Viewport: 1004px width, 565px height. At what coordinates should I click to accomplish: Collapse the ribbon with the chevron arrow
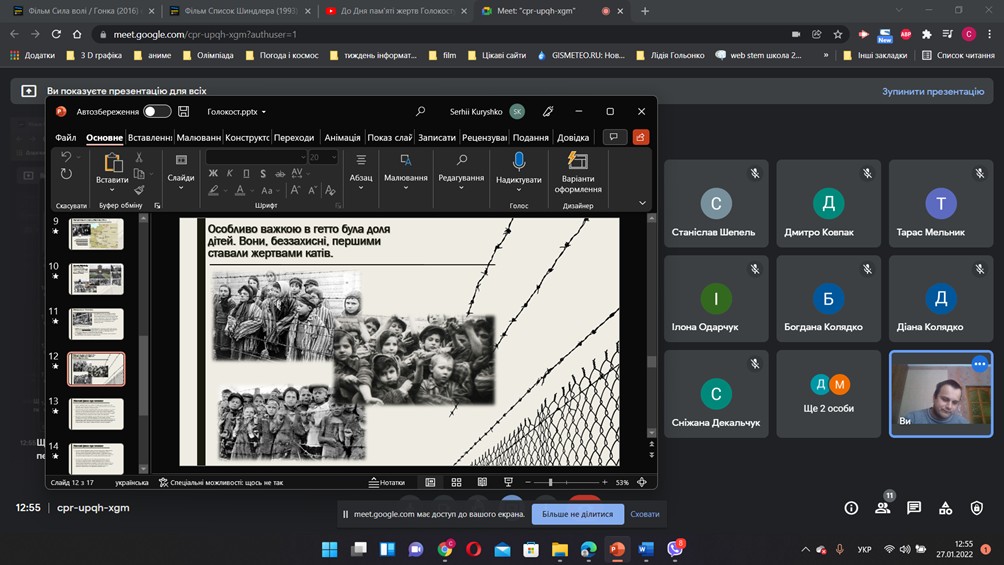(x=642, y=203)
